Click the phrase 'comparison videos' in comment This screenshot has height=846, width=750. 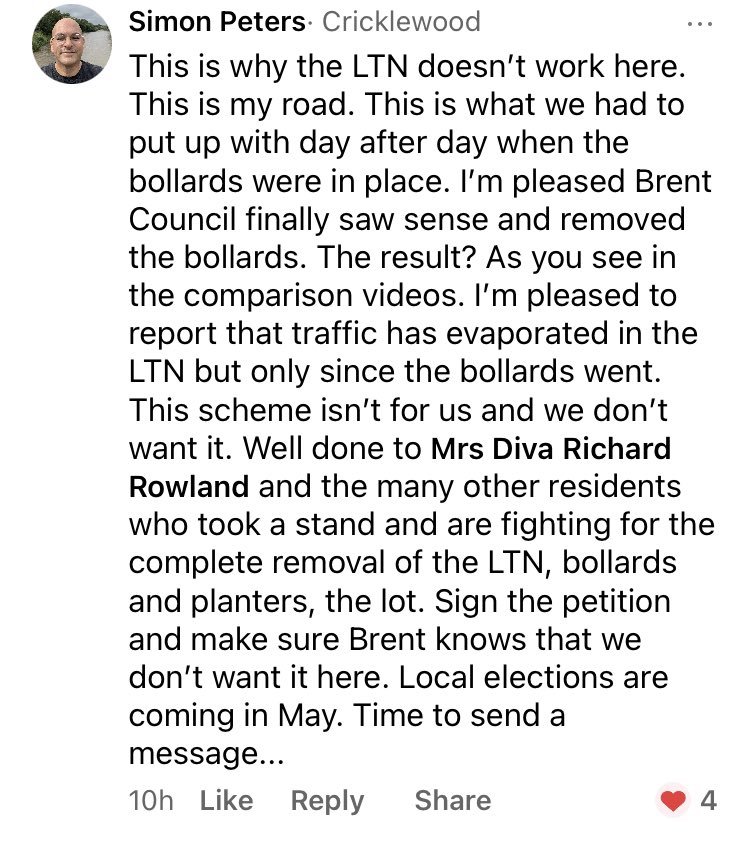(324, 296)
